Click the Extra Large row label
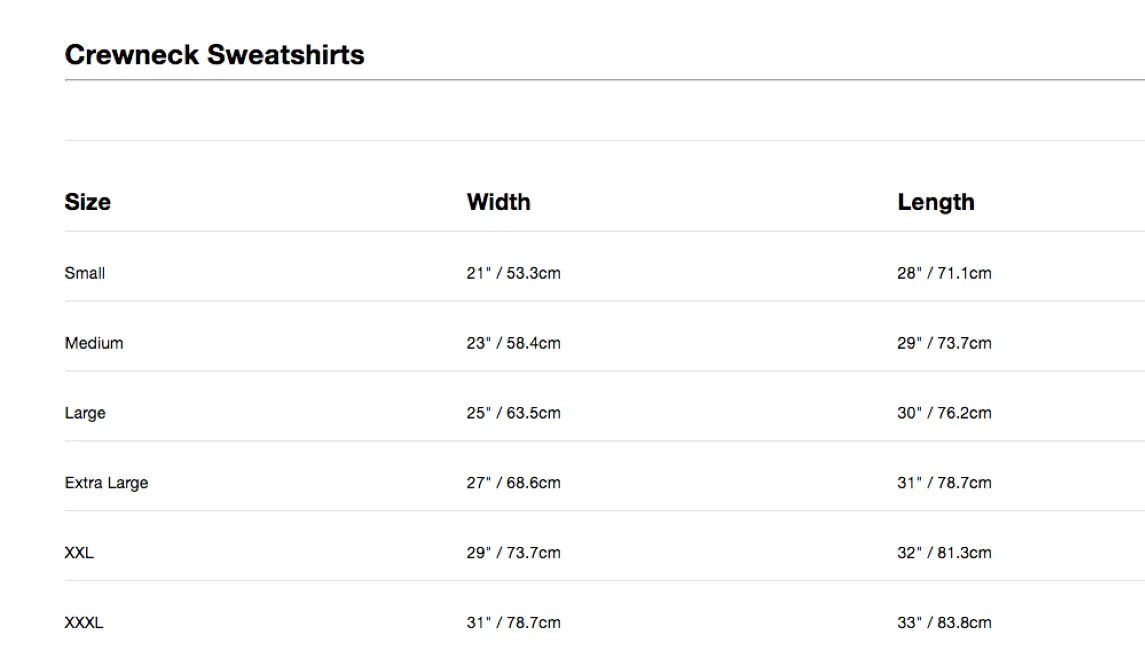 107,483
